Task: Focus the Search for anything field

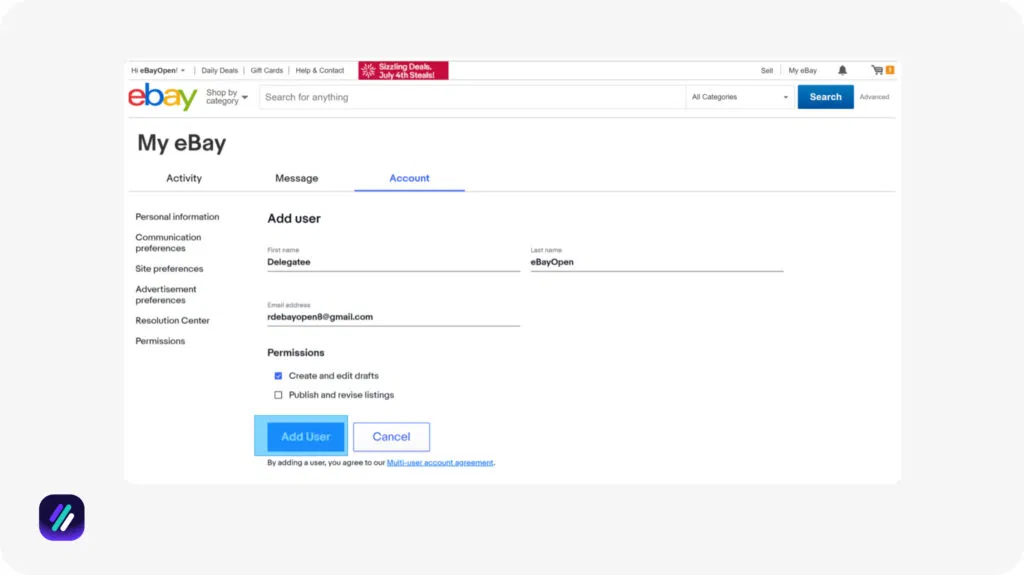Action: [472, 97]
